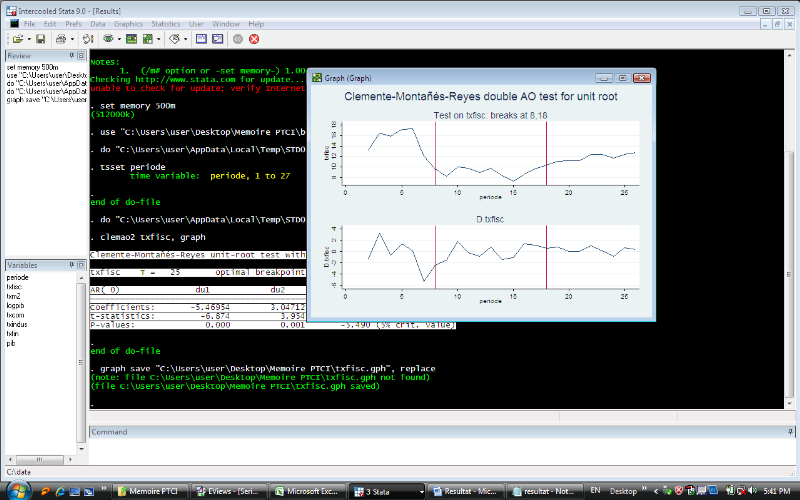800x500 pixels.
Task: Click the Viewer eye icon
Action: (x=106, y=39)
